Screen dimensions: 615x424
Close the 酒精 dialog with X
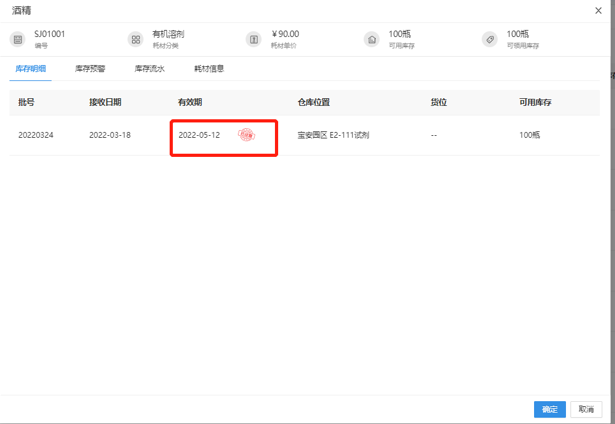[598, 11]
